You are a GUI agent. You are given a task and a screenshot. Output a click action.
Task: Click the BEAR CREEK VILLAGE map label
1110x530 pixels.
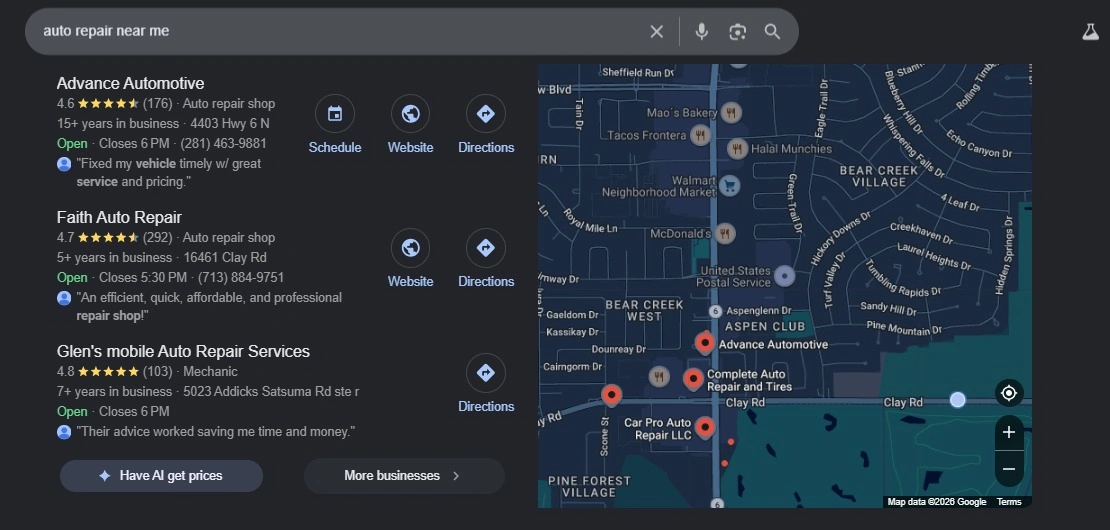point(879,176)
